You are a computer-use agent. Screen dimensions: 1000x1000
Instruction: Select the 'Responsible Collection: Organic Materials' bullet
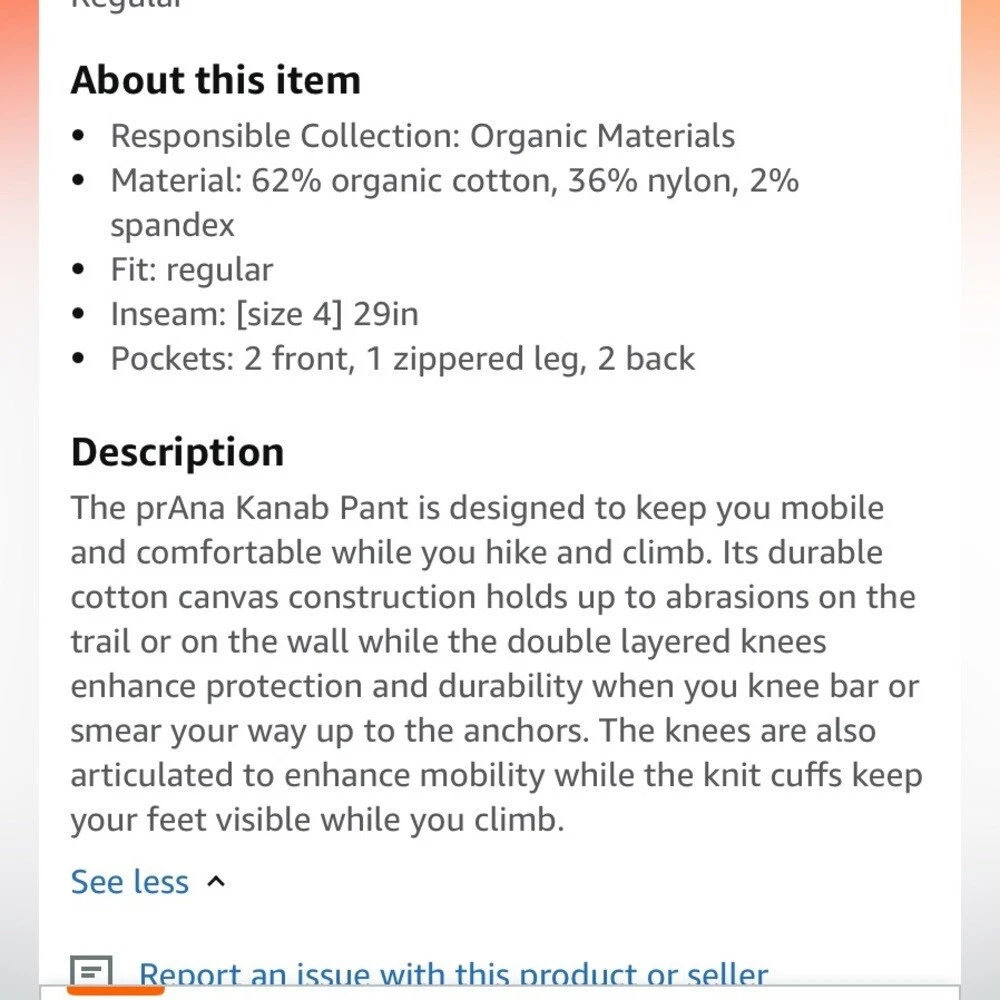422,136
